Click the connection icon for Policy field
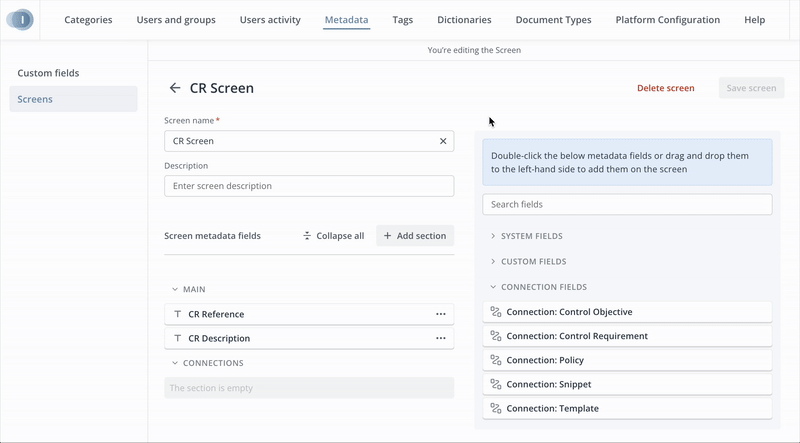 click(495, 360)
